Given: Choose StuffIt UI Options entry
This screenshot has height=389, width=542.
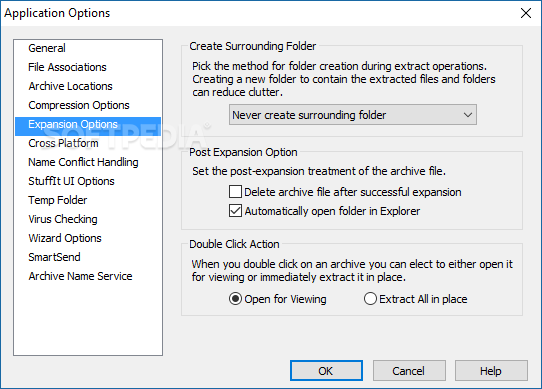Looking at the screenshot, I should click(71, 181).
